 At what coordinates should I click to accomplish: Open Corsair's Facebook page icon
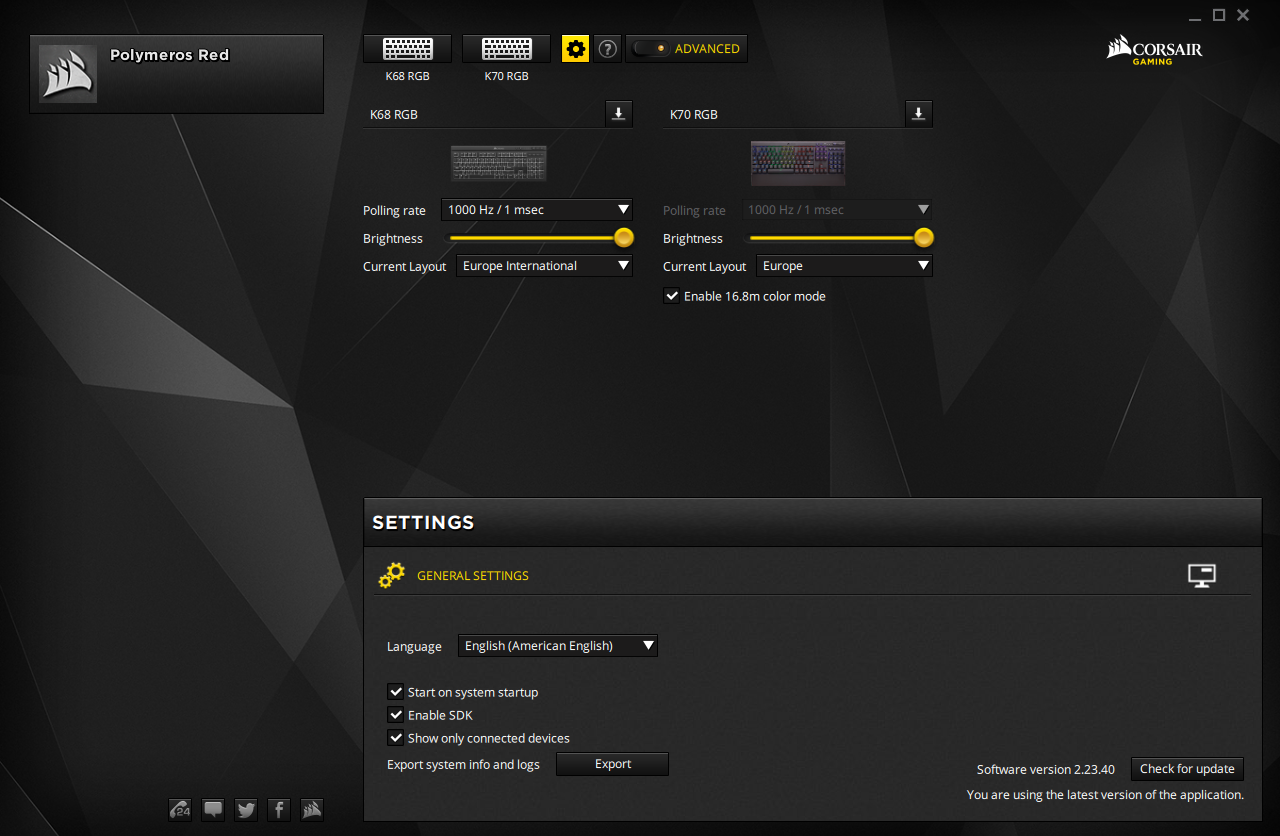[279, 810]
